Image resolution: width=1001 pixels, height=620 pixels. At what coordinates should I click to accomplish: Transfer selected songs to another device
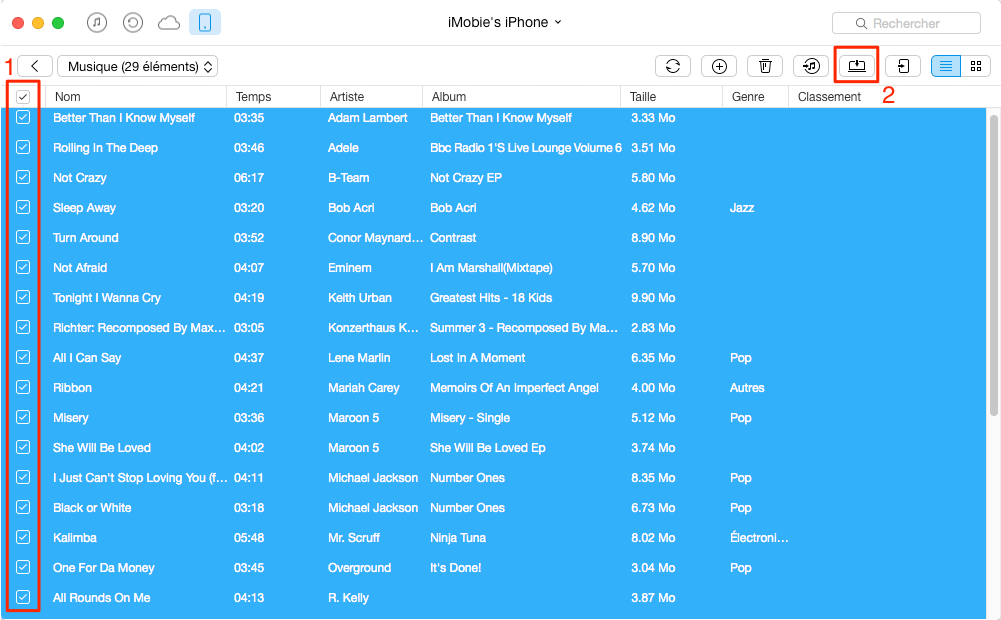click(x=903, y=66)
